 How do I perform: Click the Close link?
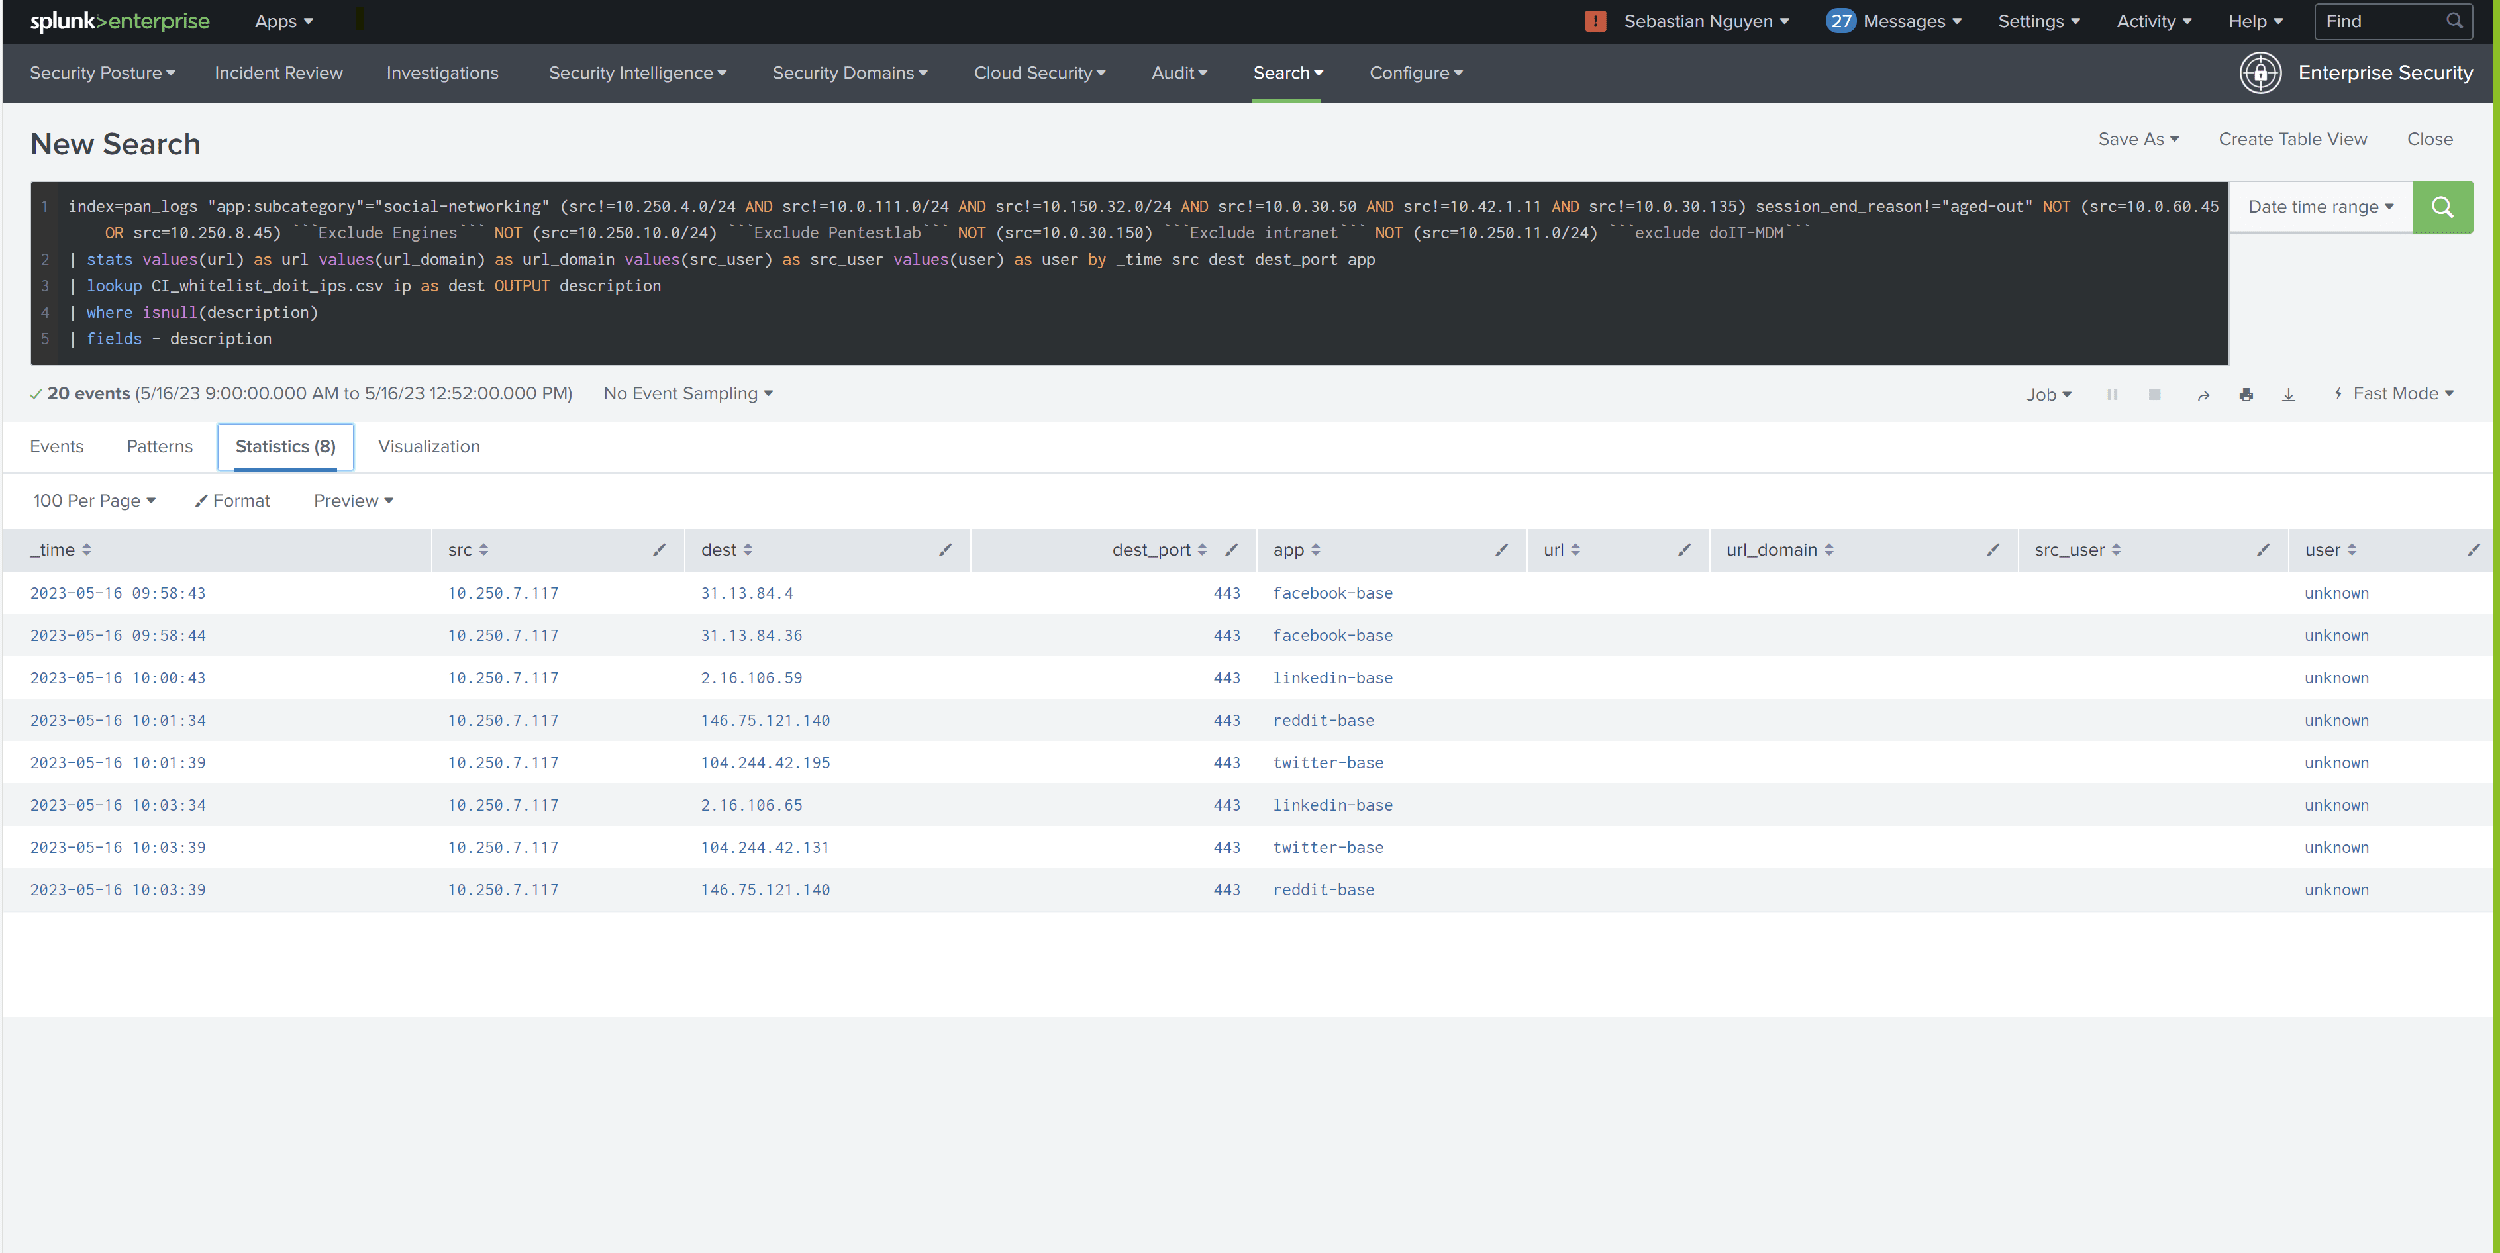[2430, 139]
